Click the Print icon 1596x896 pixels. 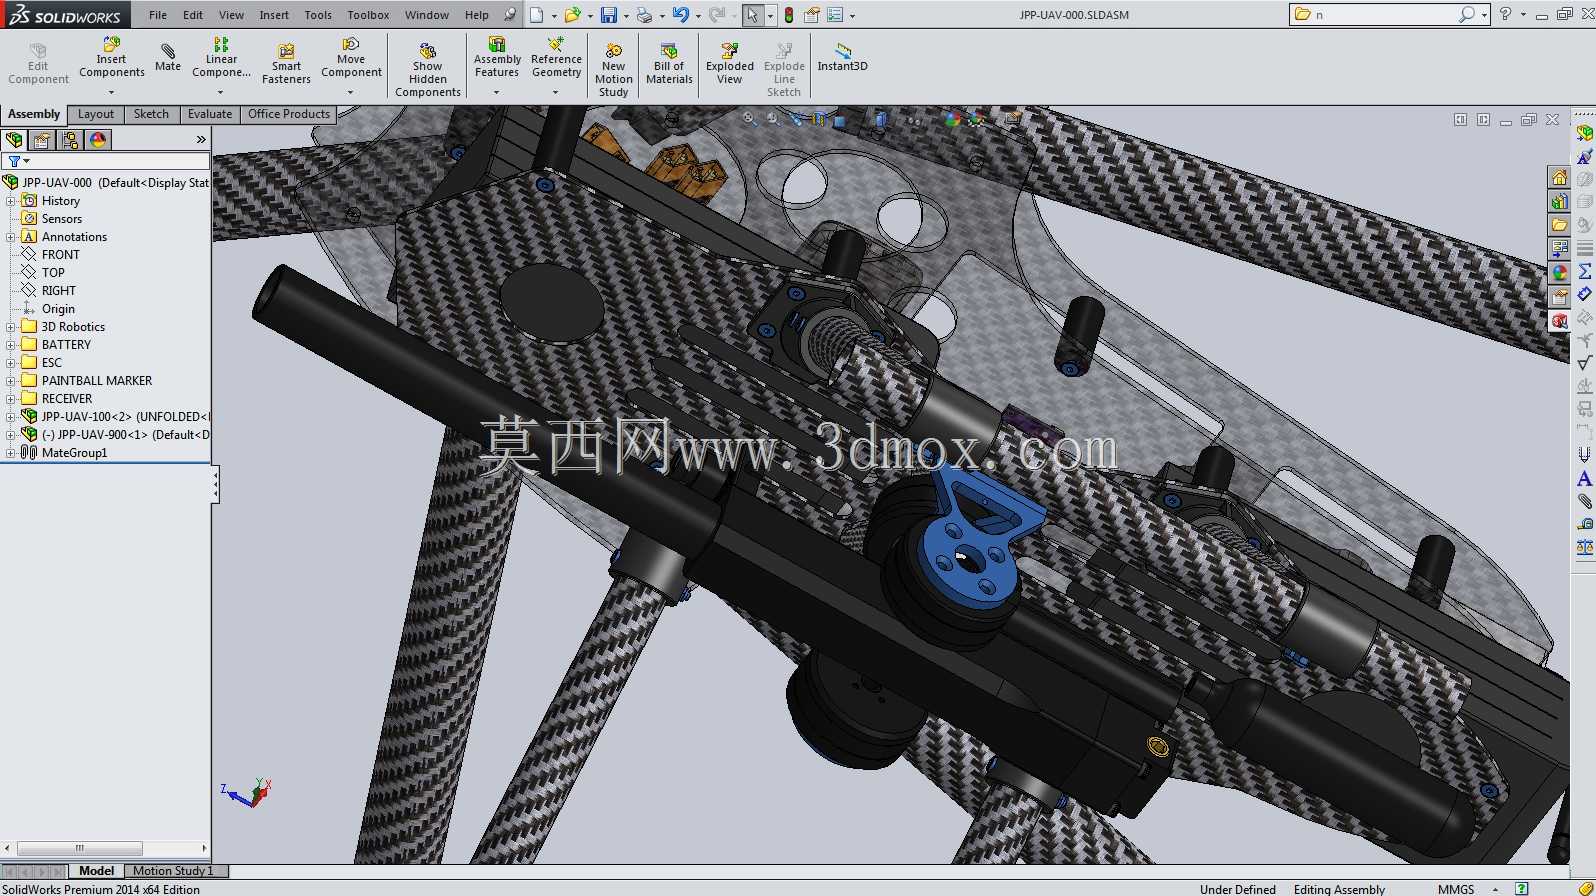tap(645, 15)
